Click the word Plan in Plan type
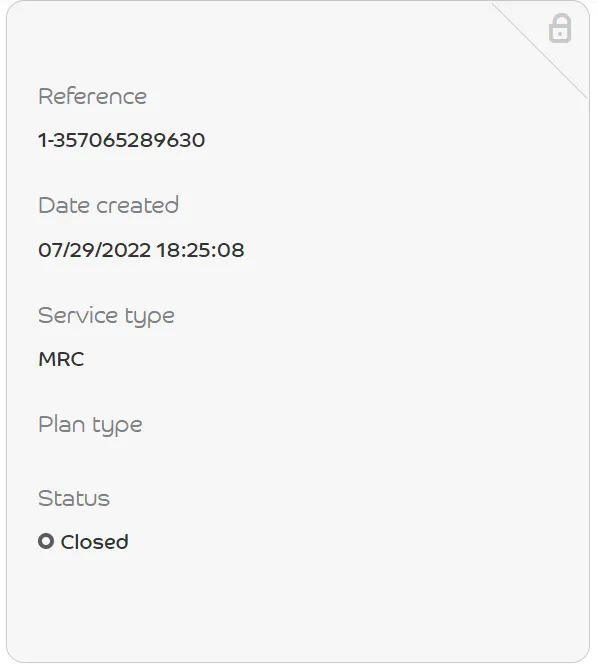This screenshot has width=598, height=669. (x=62, y=425)
